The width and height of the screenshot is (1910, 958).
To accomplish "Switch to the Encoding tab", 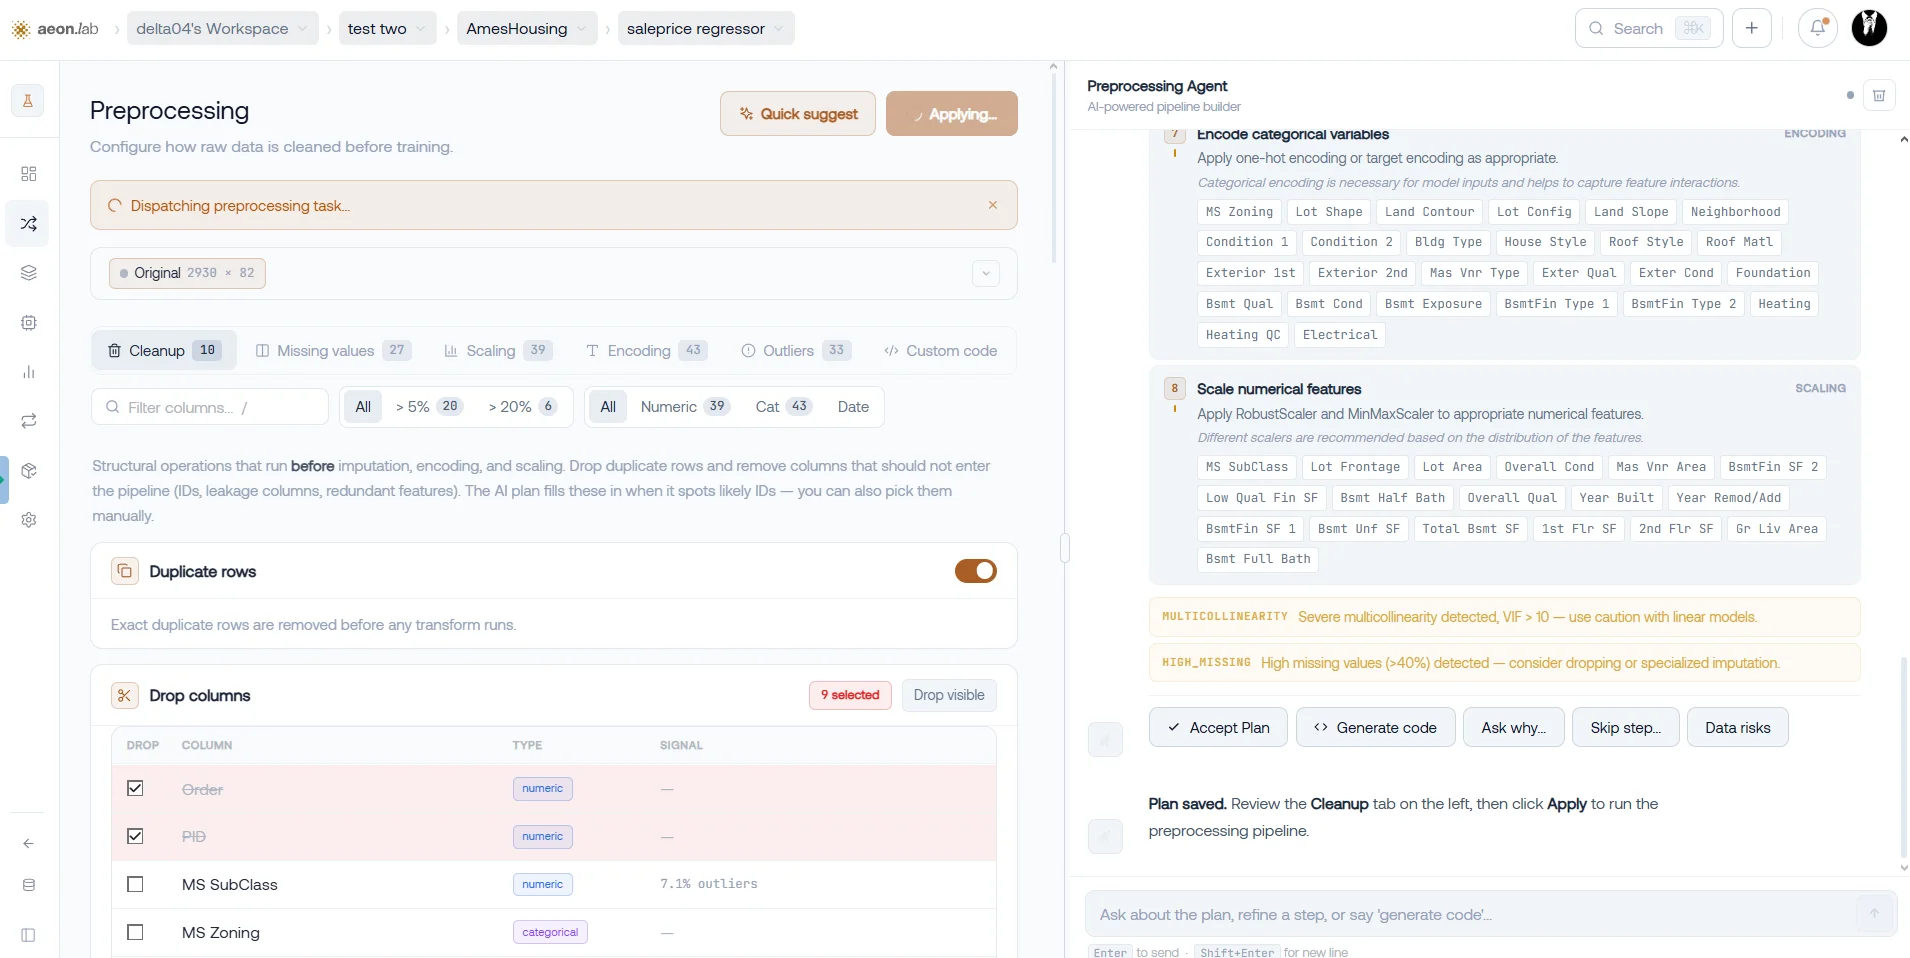I will [x=647, y=351].
